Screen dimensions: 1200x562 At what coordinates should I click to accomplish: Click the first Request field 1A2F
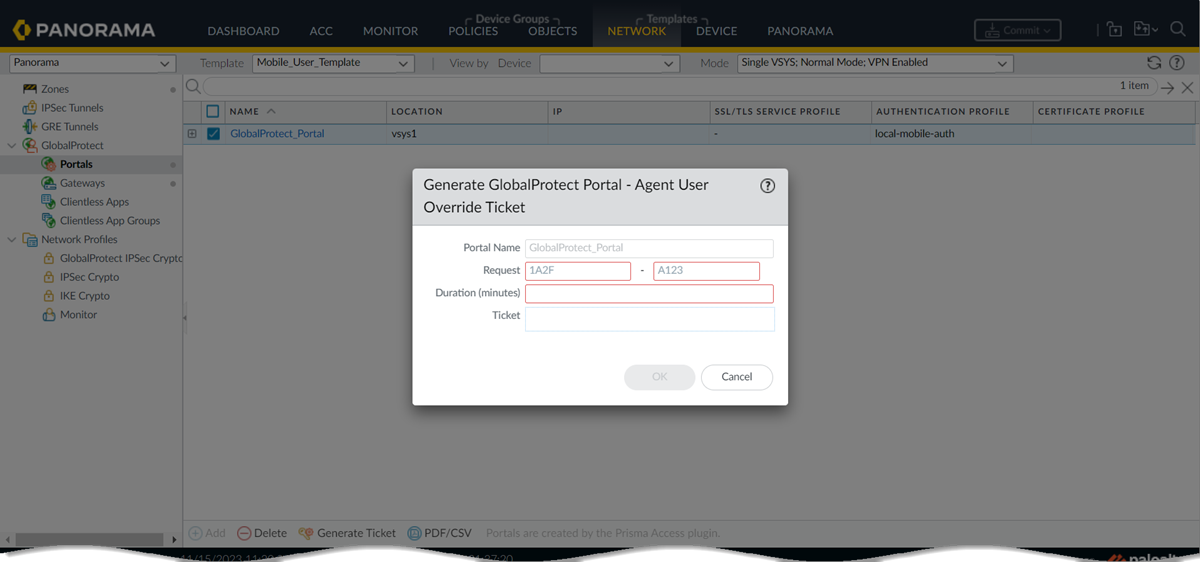point(578,271)
